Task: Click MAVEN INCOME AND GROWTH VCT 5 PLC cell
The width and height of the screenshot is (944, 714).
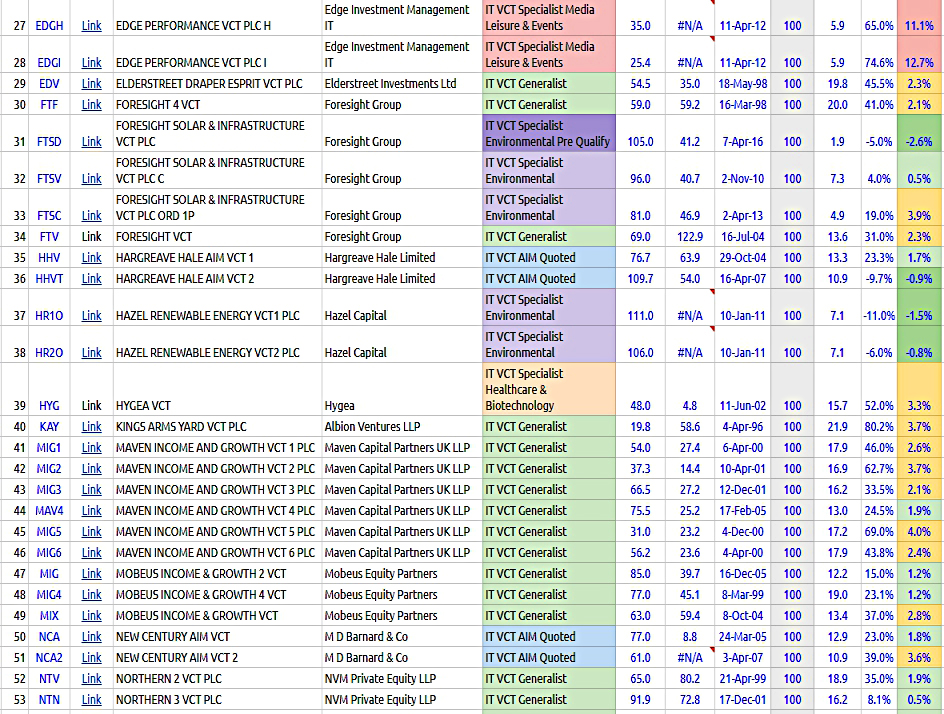Action: 217,532
